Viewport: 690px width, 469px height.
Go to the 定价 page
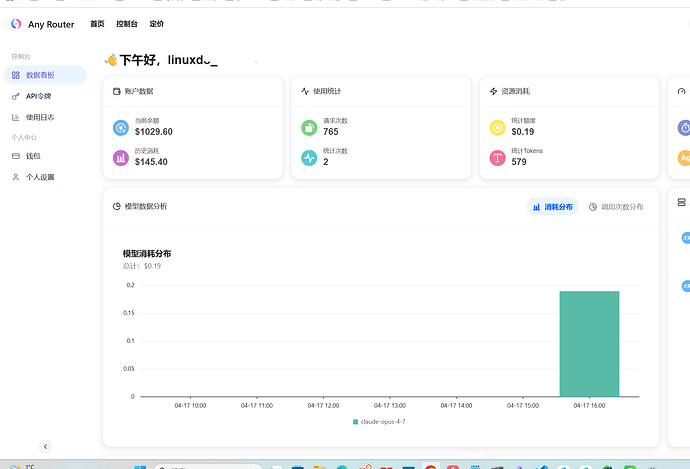coord(157,24)
